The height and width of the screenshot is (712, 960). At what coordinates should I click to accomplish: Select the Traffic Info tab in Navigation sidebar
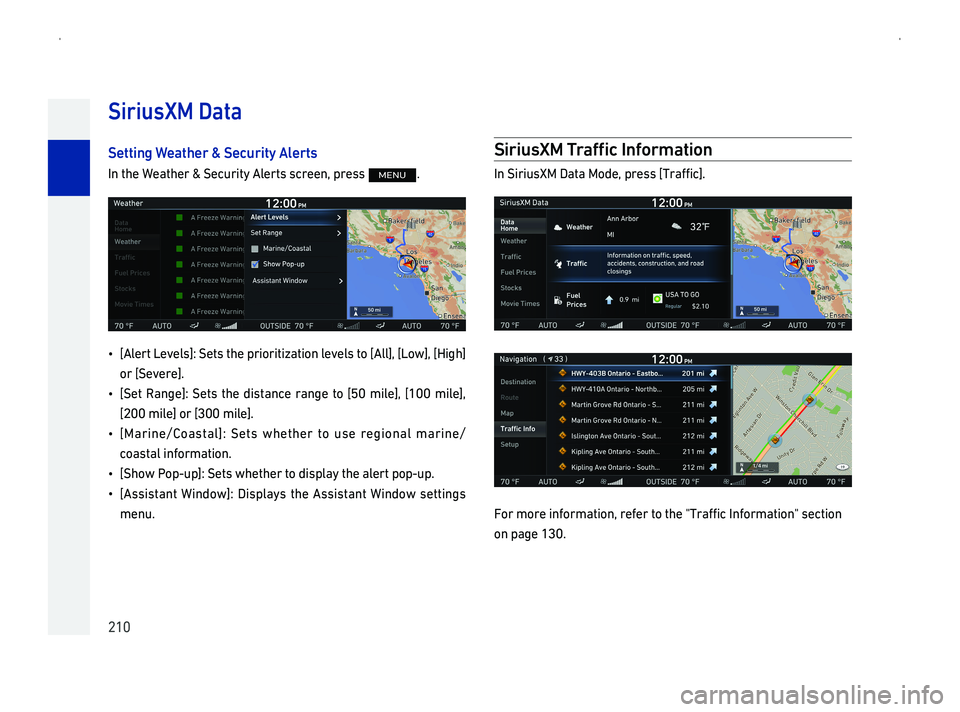pos(518,429)
